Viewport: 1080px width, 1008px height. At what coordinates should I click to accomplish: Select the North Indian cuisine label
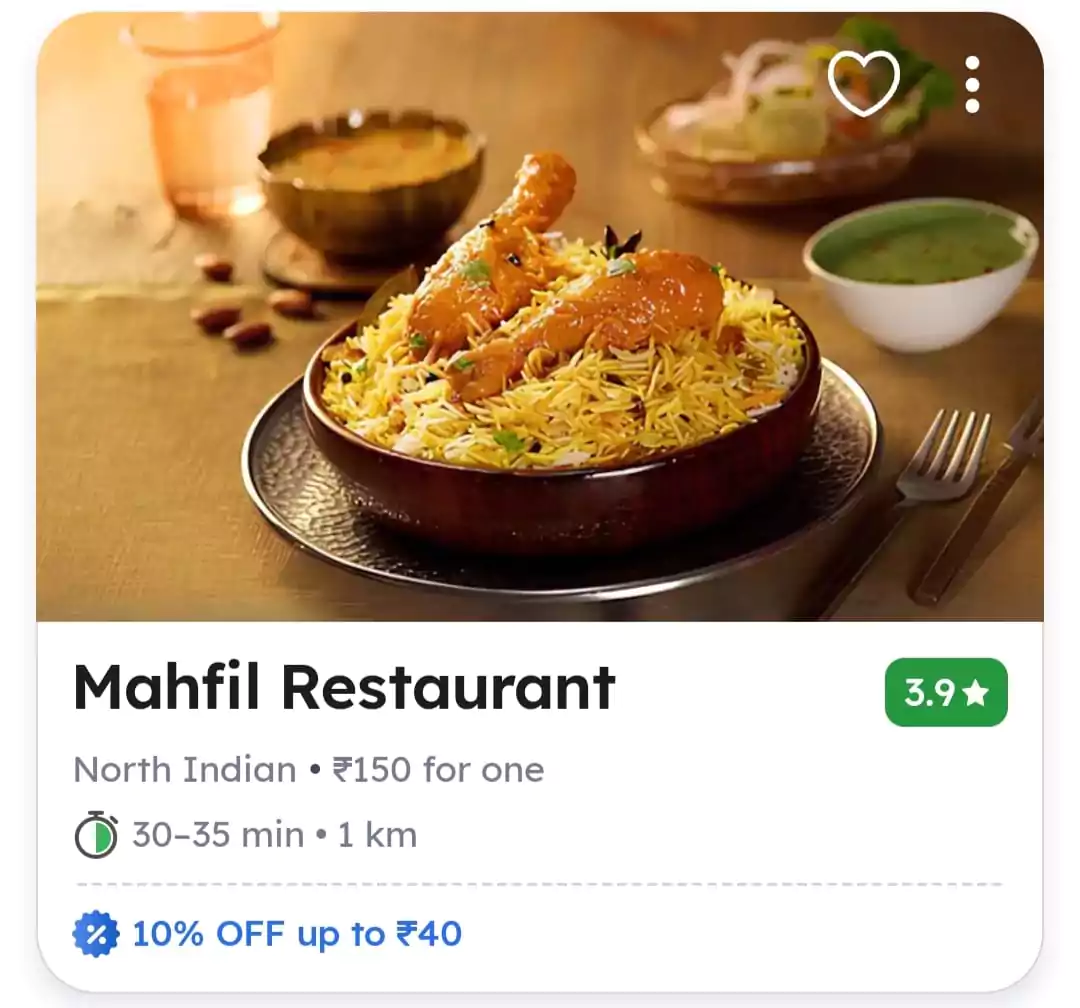click(x=185, y=770)
